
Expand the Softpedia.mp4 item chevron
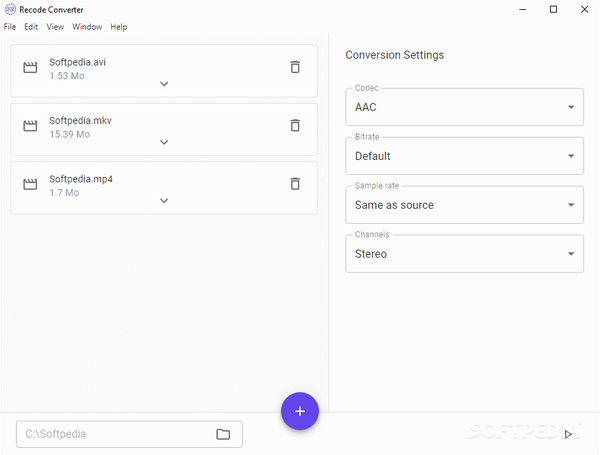(x=164, y=201)
